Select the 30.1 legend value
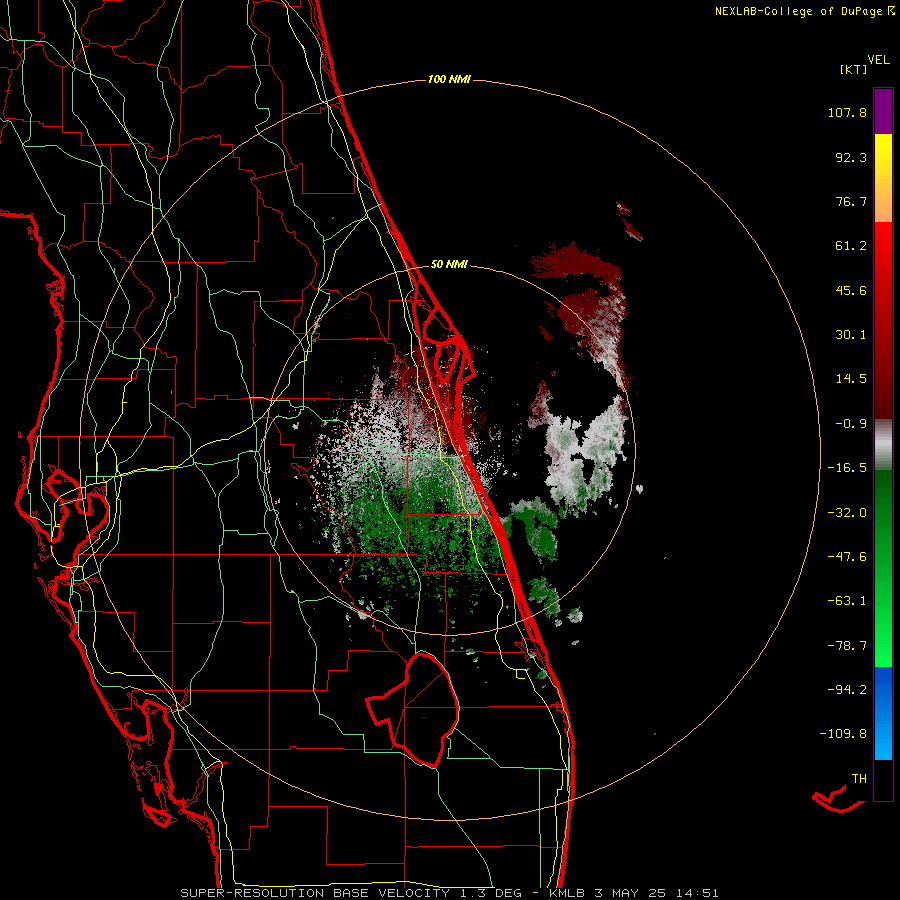The width and height of the screenshot is (900, 900). (851, 335)
